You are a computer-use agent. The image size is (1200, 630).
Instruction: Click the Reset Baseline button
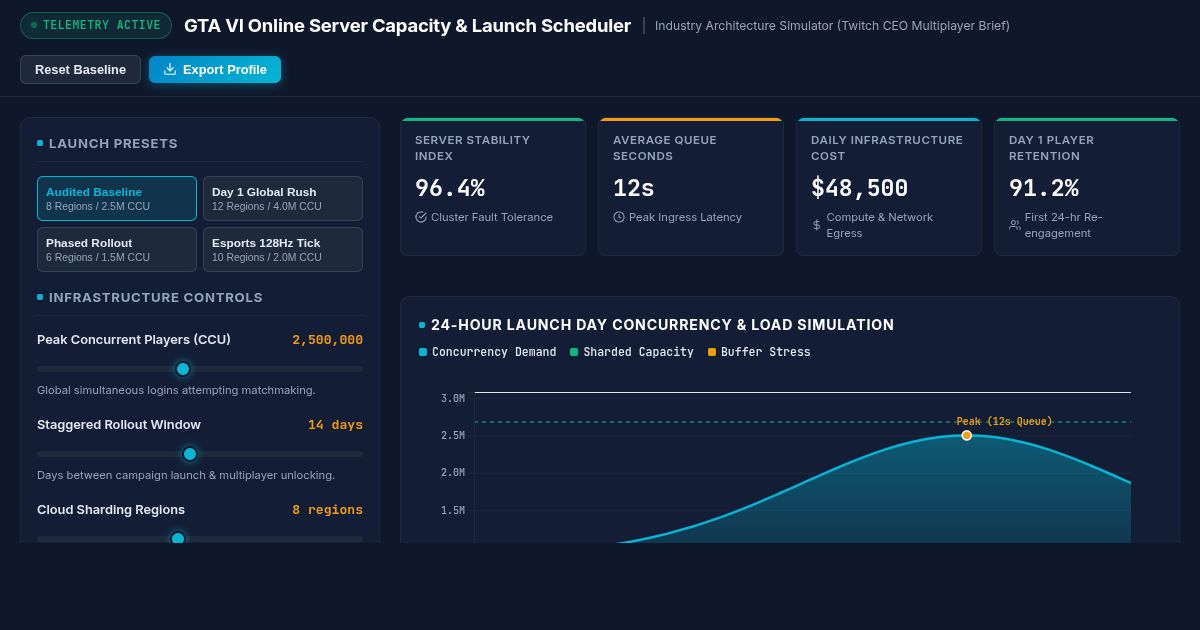[x=80, y=69]
